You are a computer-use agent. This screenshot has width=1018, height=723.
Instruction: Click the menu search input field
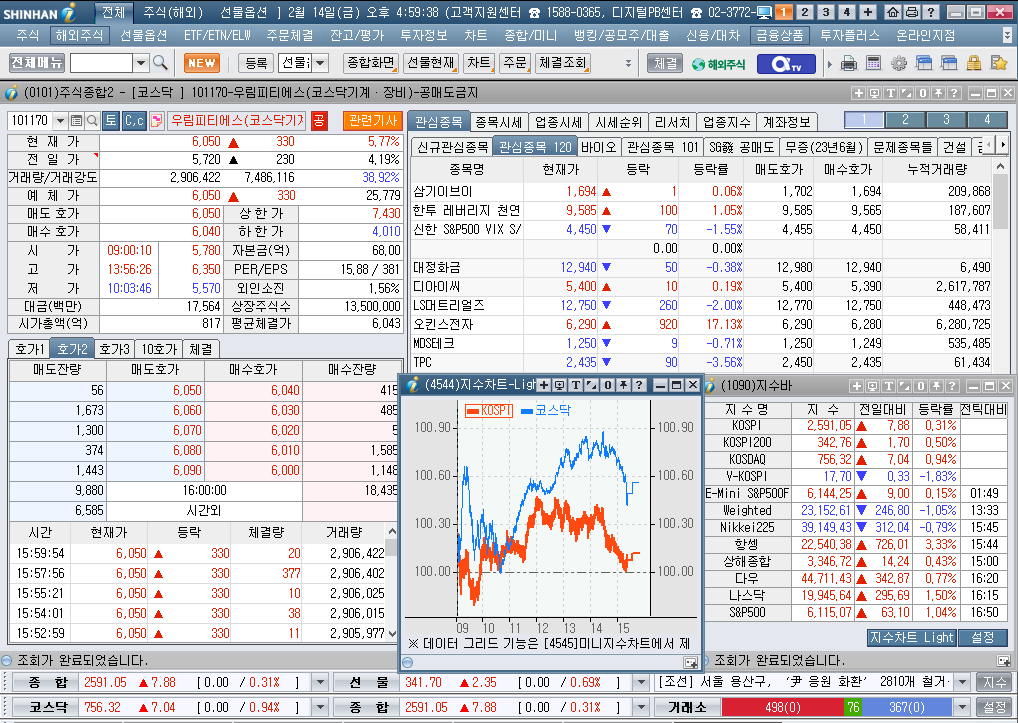point(101,63)
